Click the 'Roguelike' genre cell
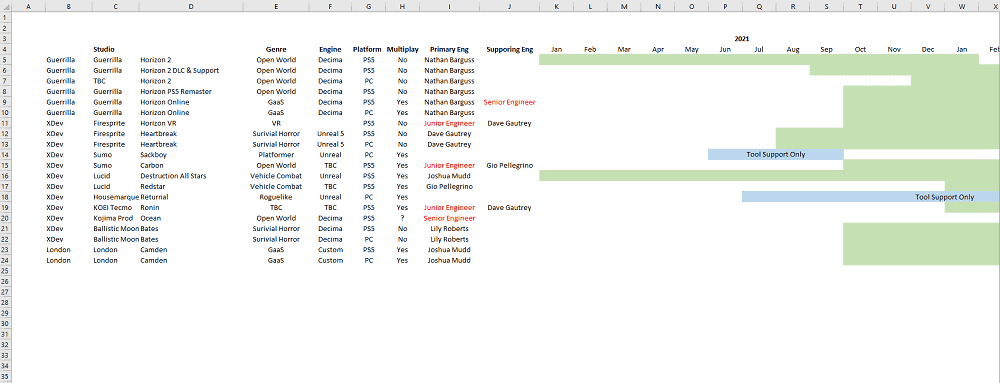This screenshot has height=383, width=1000. 276,197
